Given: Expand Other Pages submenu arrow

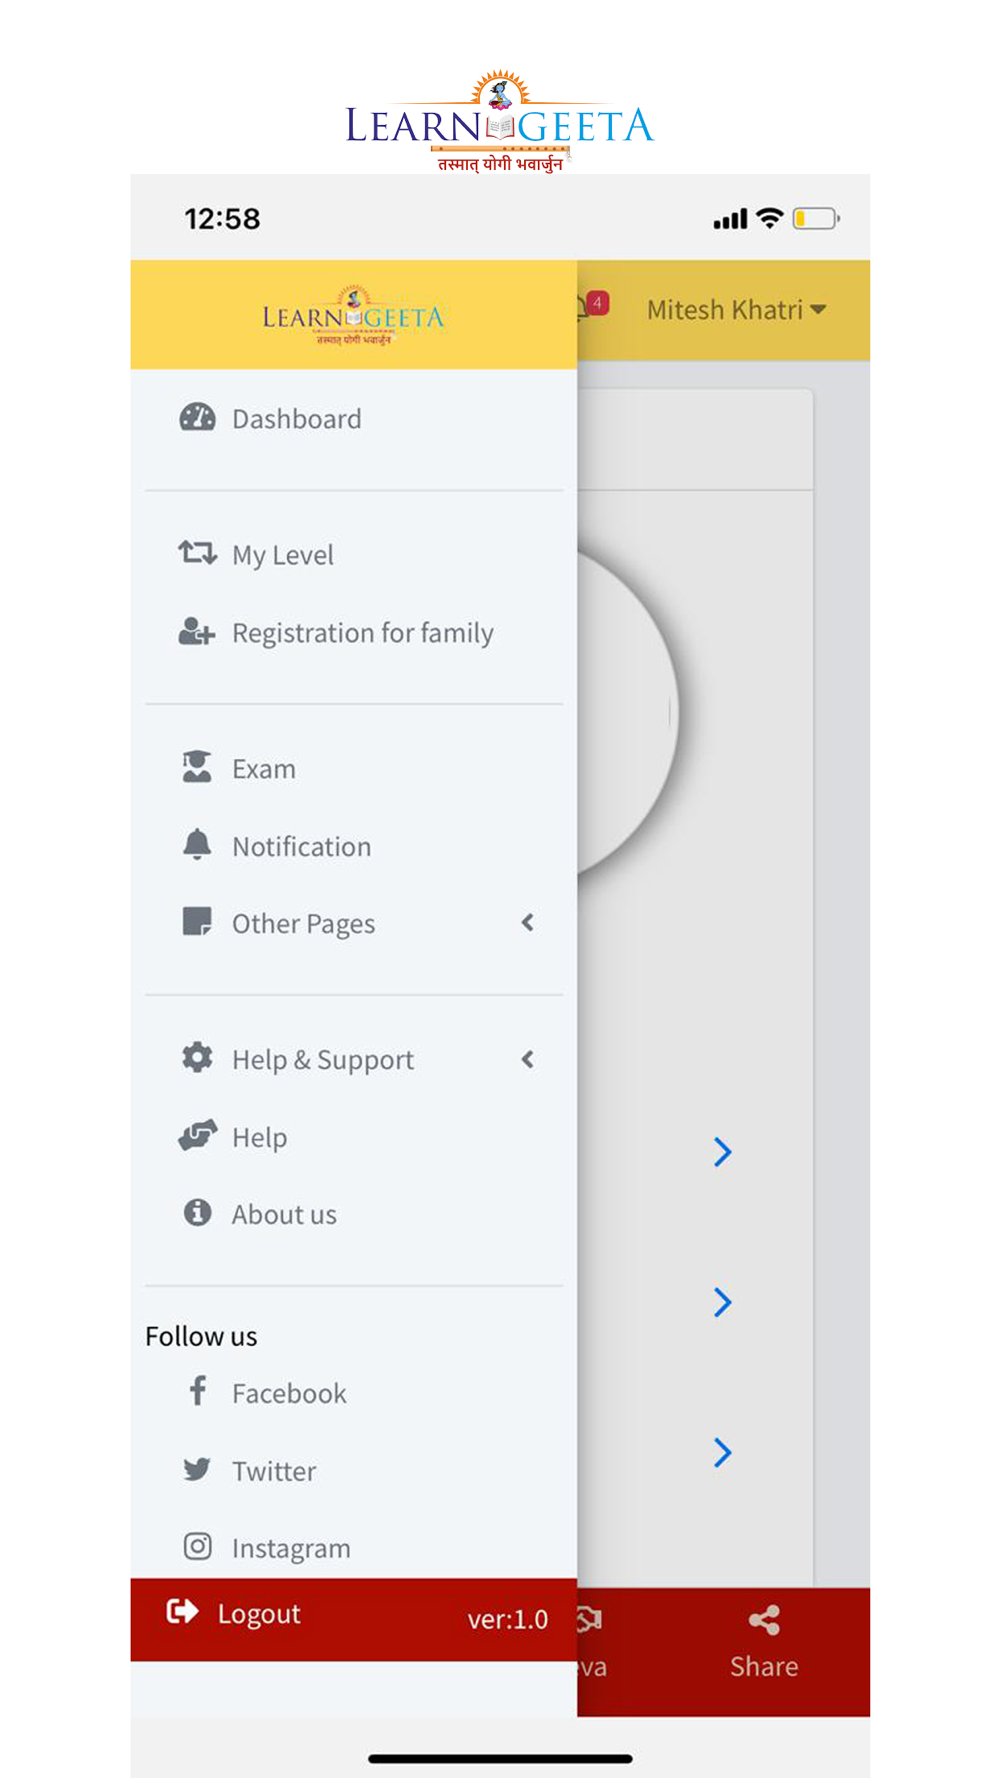Looking at the screenshot, I should [528, 922].
